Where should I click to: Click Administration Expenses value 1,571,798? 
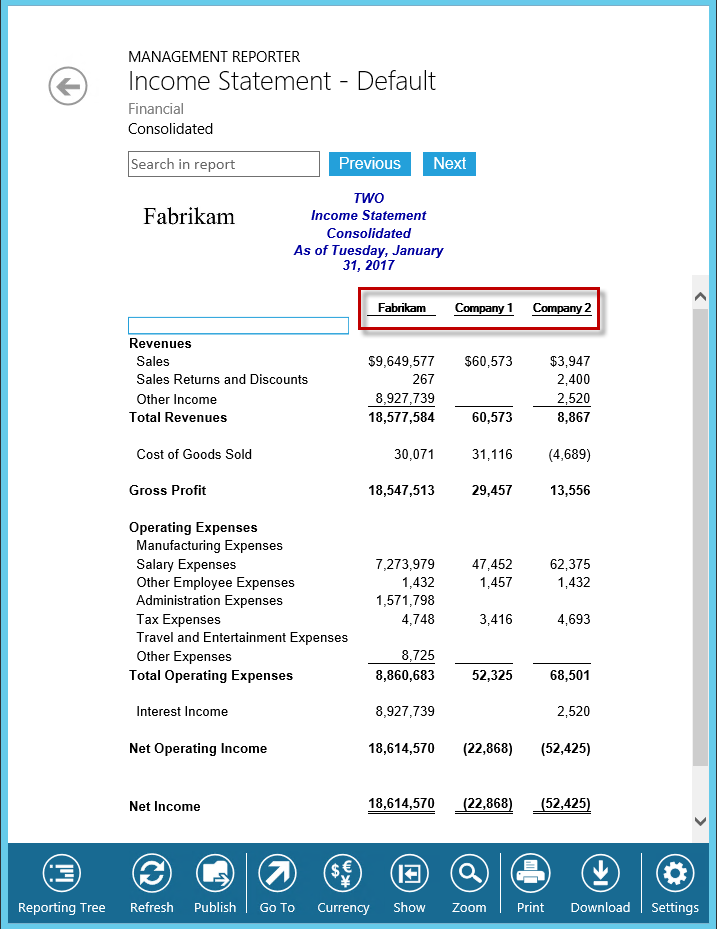click(x=405, y=600)
